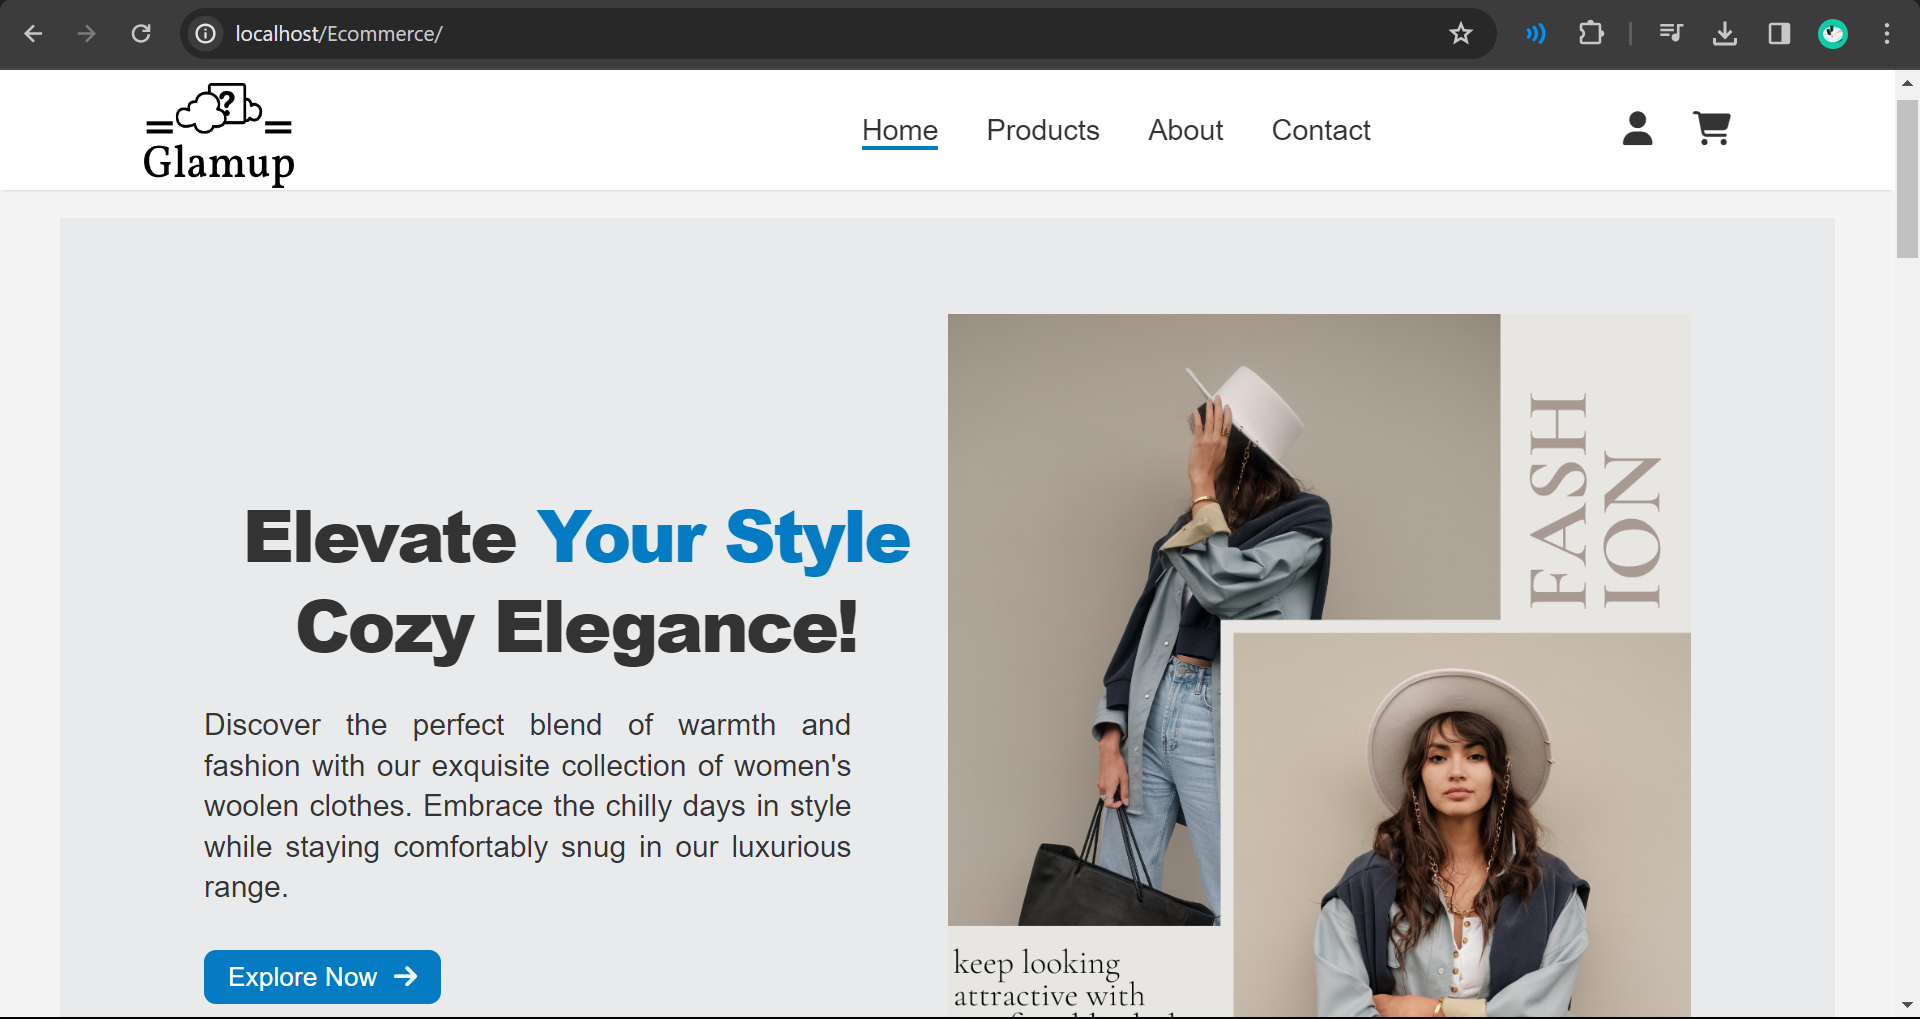Click the vertical FASHION text on image

pyautogui.click(x=1595, y=500)
